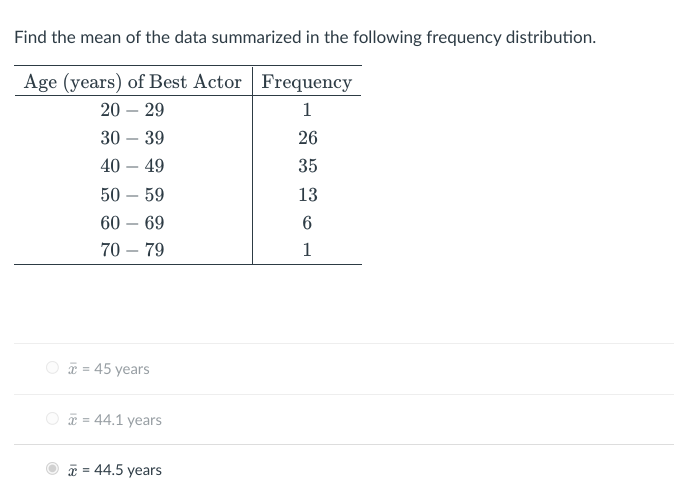Click the frequency value 13

(308, 195)
